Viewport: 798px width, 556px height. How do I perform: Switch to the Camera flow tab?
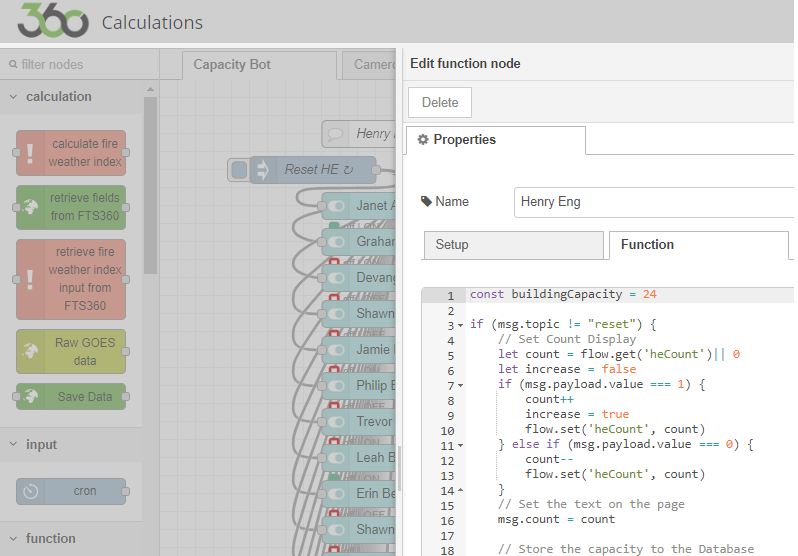click(x=369, y=65)
